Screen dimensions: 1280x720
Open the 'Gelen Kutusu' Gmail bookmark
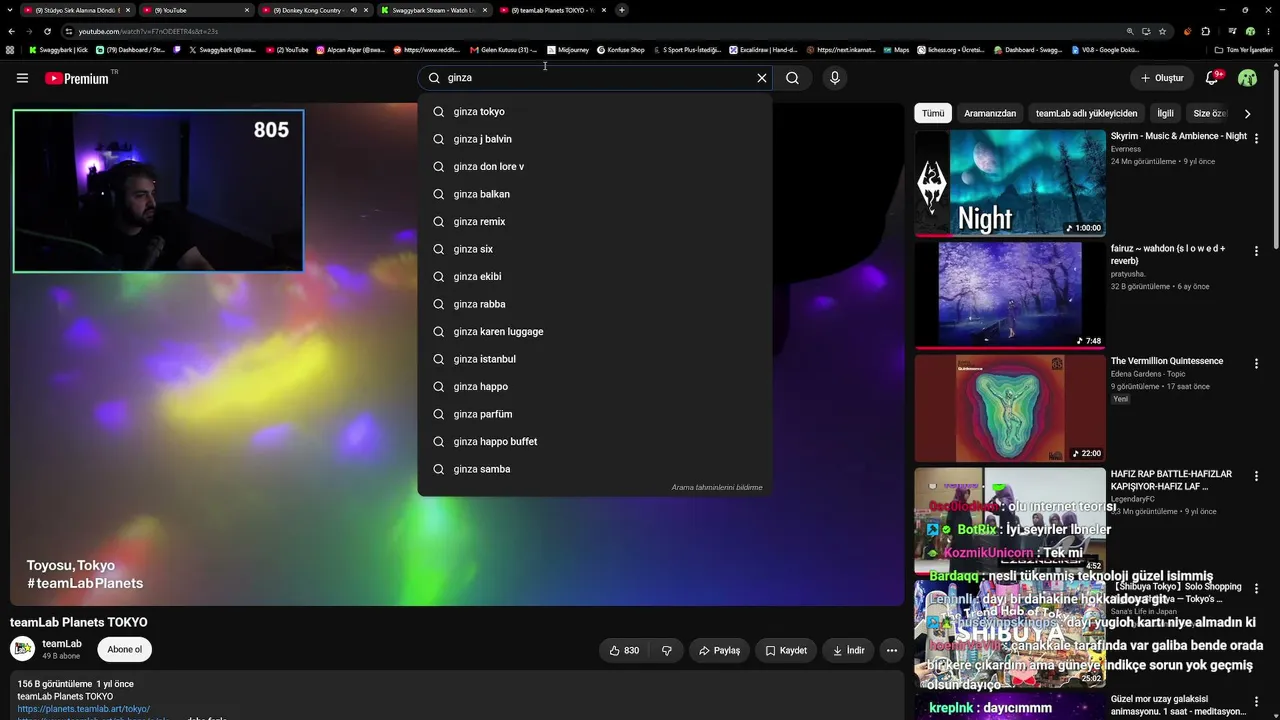point(503,50)
